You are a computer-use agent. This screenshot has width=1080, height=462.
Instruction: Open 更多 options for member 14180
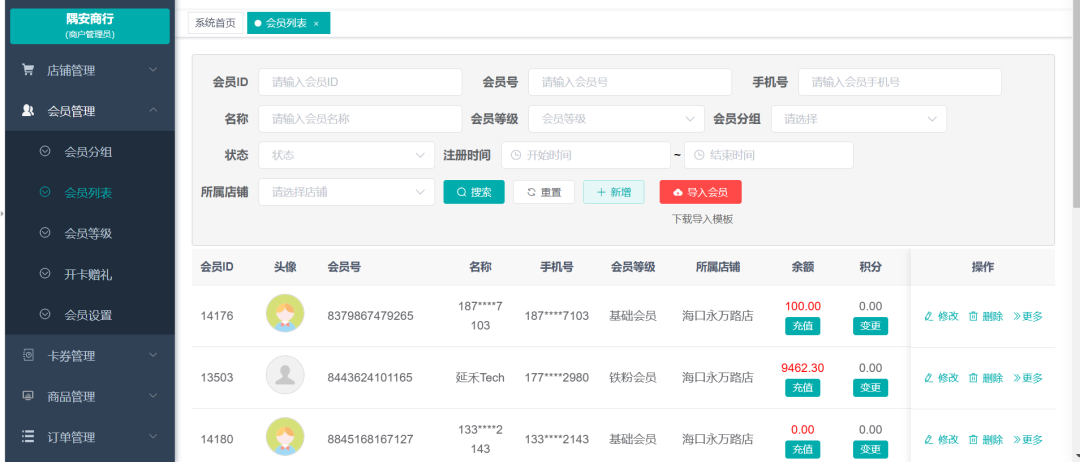pos(1027,439)
